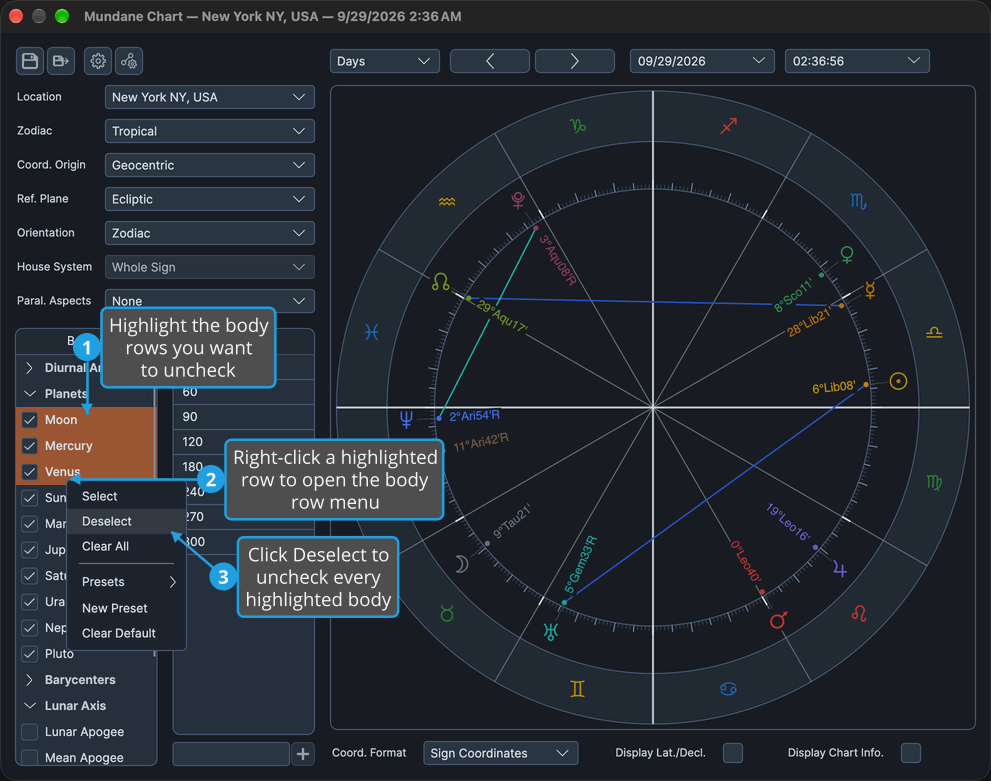
Task: Click the advanced gears settings icon
Action: 129,61
